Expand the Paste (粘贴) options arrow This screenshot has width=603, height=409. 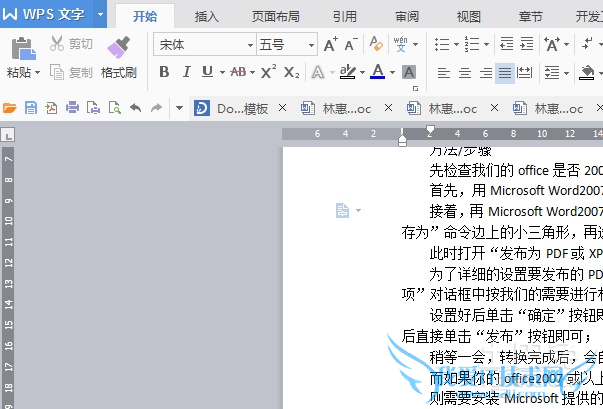(x=37, y=72)
